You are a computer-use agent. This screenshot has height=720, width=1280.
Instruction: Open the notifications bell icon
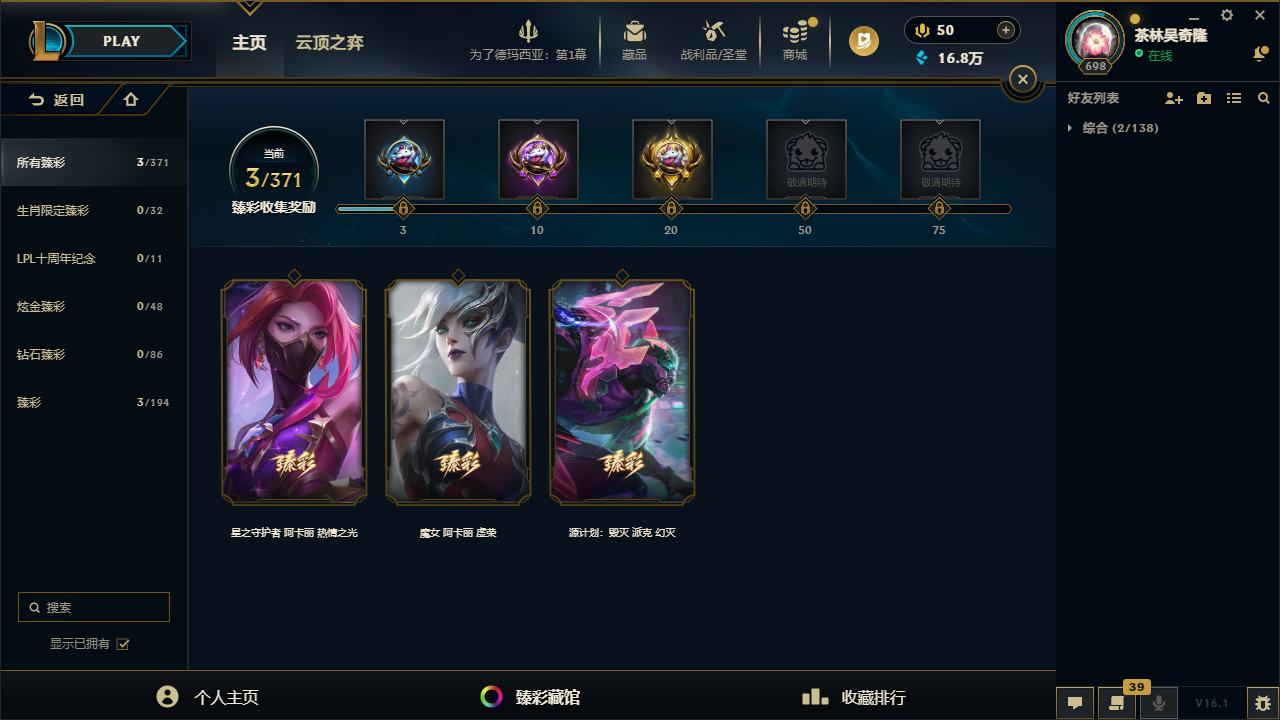[1260, 54]
